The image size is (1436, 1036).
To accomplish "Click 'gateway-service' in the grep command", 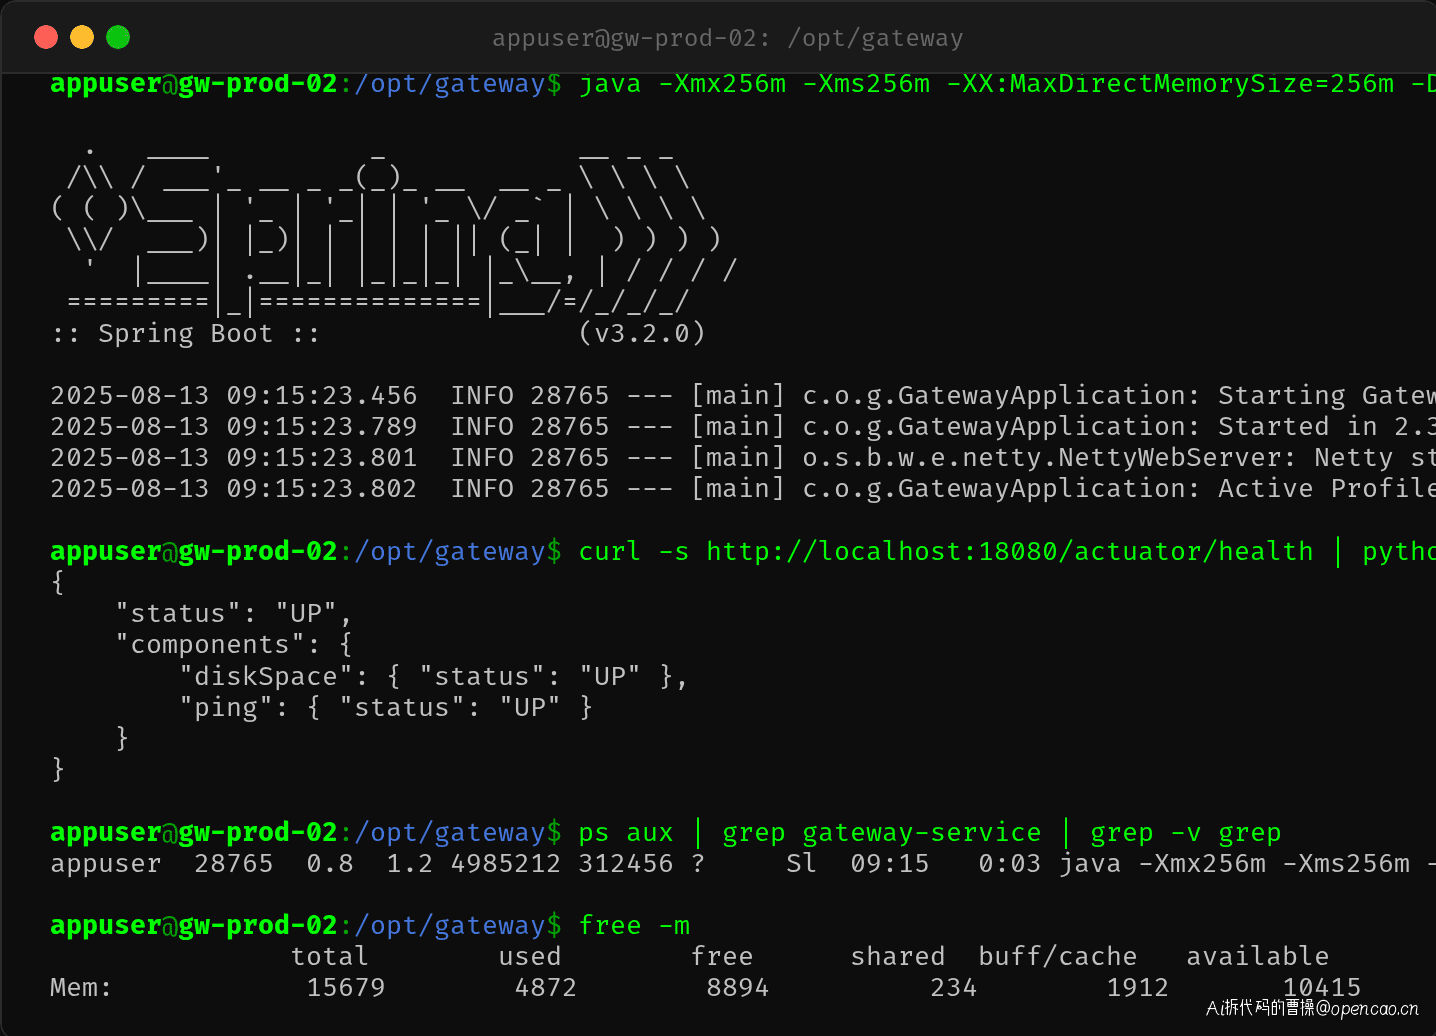I will pyautogui.click(x=922, y=832).
